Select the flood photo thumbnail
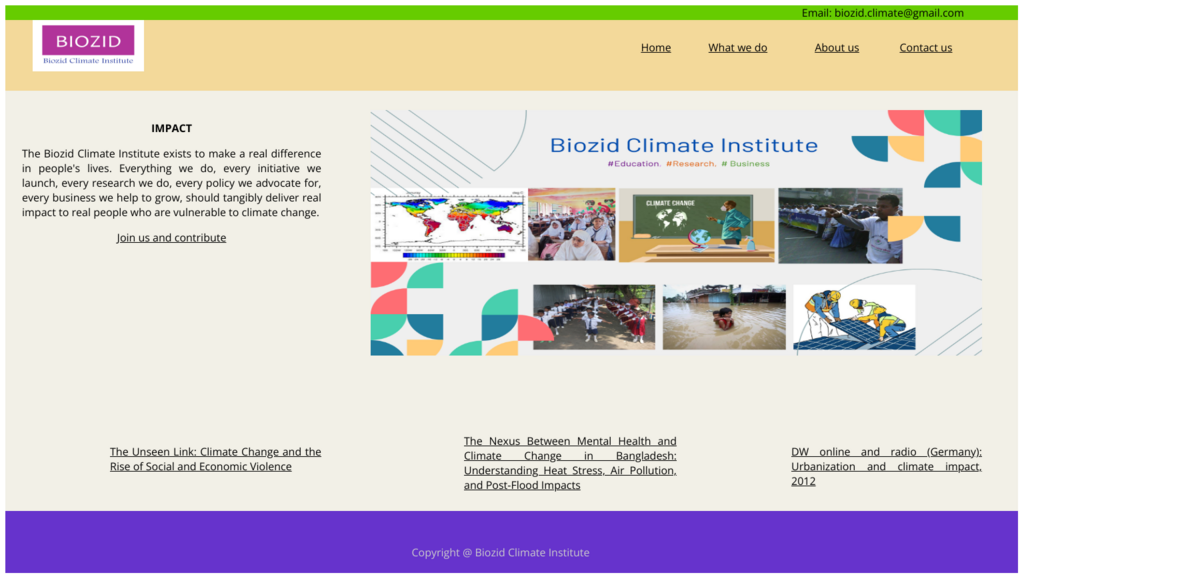Screen dimensions: 1200x587 tap(724, 317)
